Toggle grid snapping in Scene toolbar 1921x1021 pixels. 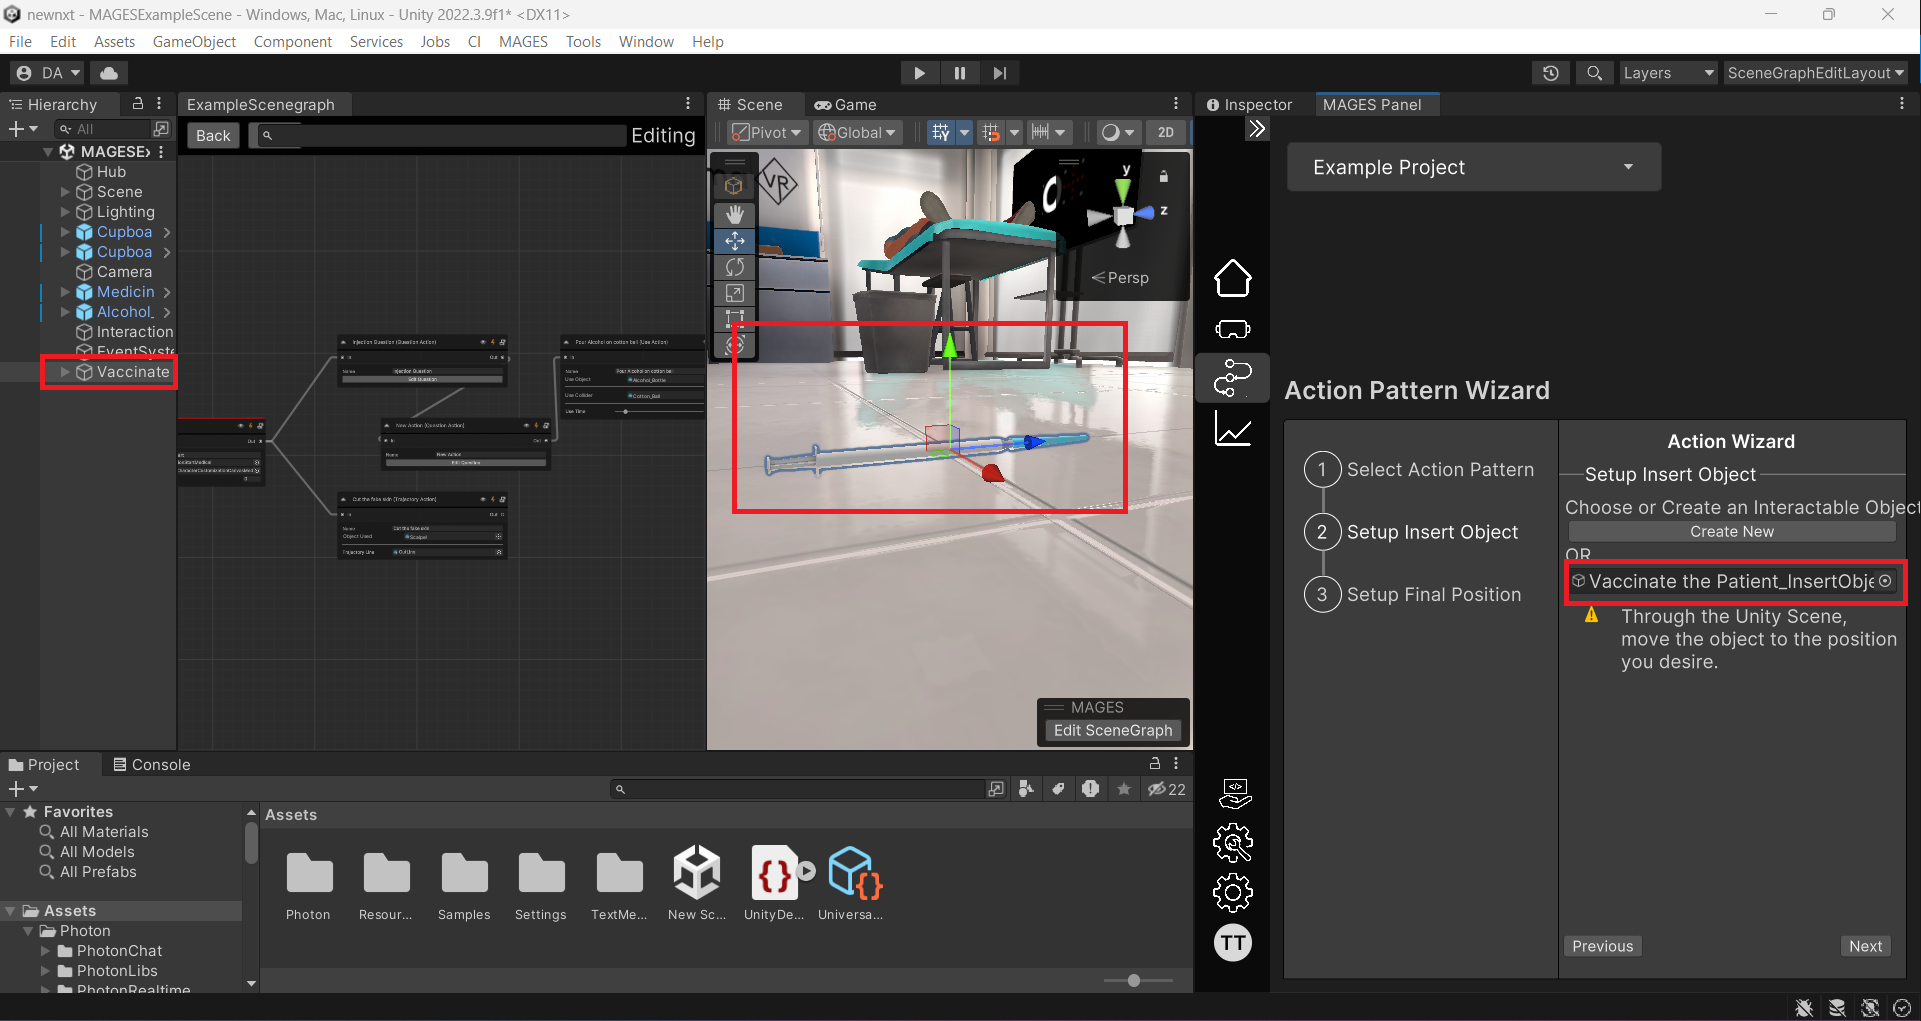[x=991, y=132]
